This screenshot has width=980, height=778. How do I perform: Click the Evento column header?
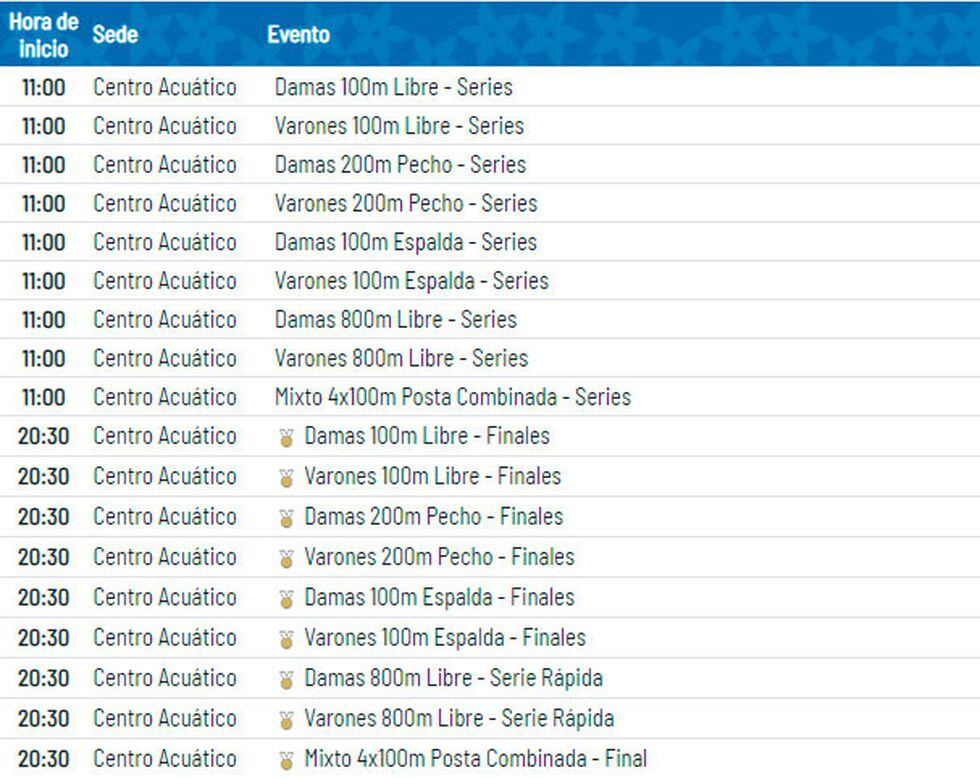298,34
